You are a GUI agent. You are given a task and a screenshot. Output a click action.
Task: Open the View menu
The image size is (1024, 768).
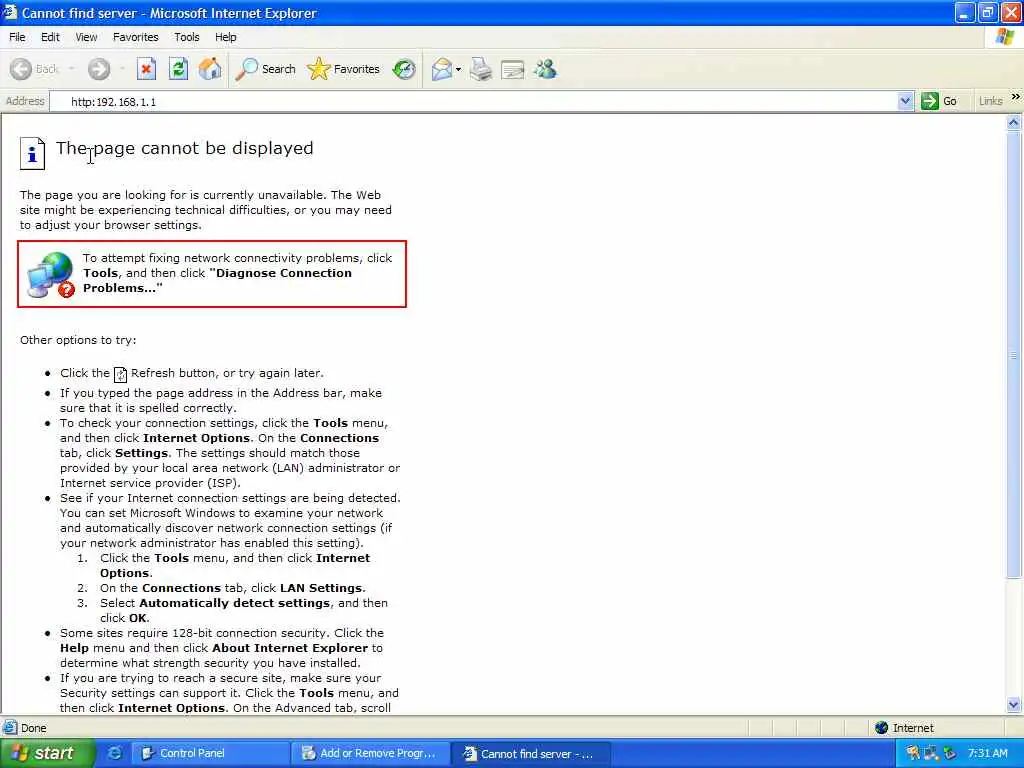point(86,37)
